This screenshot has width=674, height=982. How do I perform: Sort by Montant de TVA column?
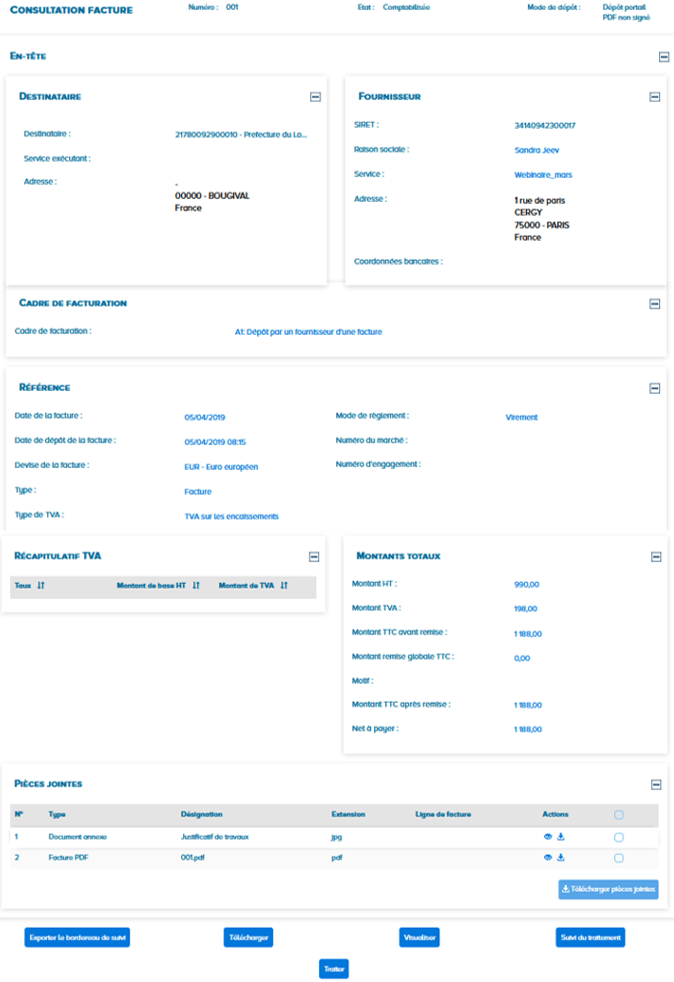click(284, 586)
